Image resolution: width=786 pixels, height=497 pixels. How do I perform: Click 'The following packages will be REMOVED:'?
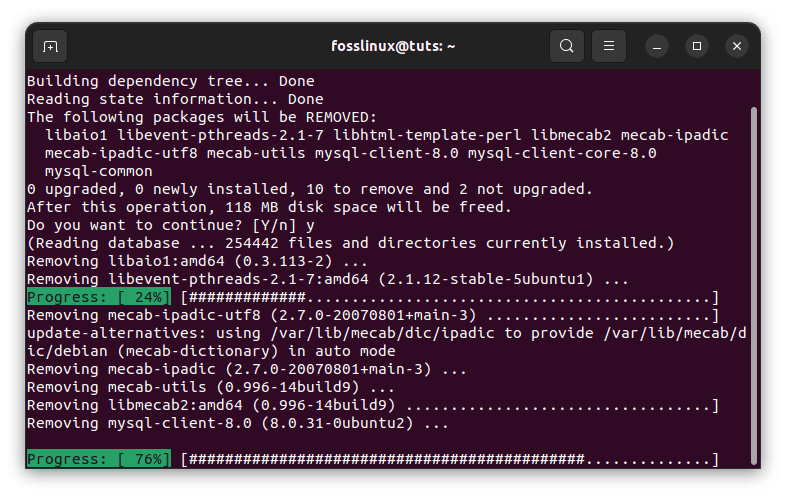(x=202, y=117)
